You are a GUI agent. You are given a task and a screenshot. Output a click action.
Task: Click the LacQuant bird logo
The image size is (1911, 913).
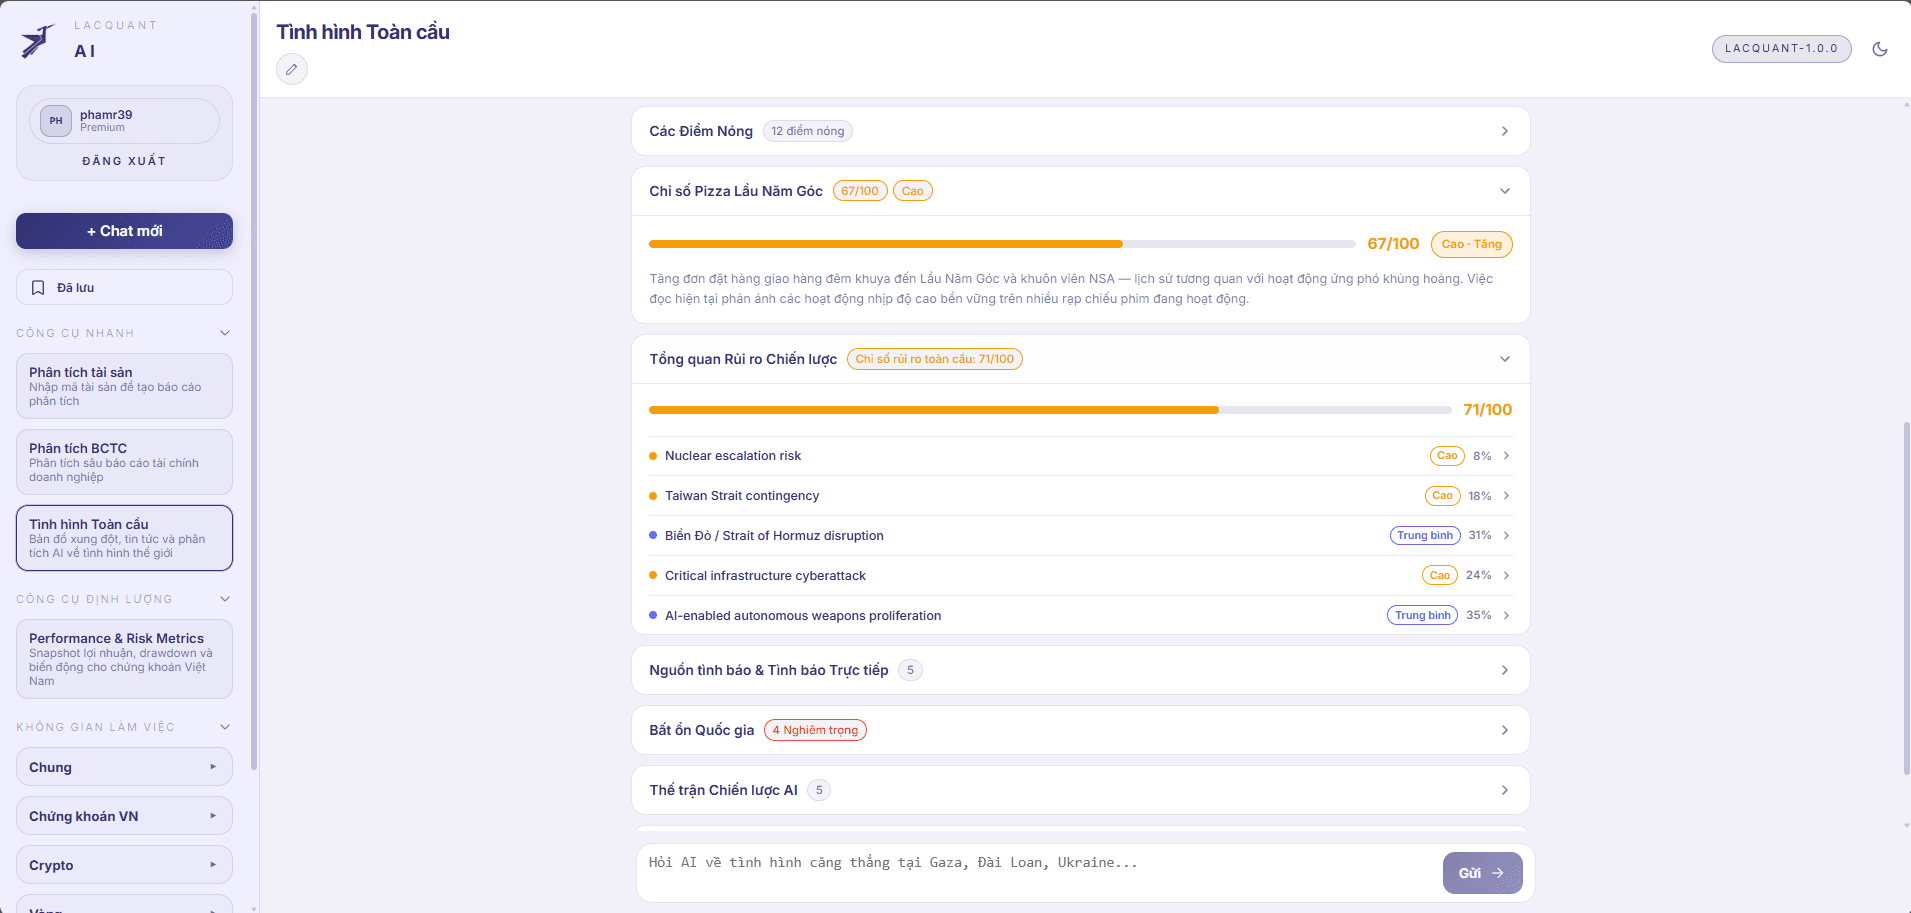point(37,40)
